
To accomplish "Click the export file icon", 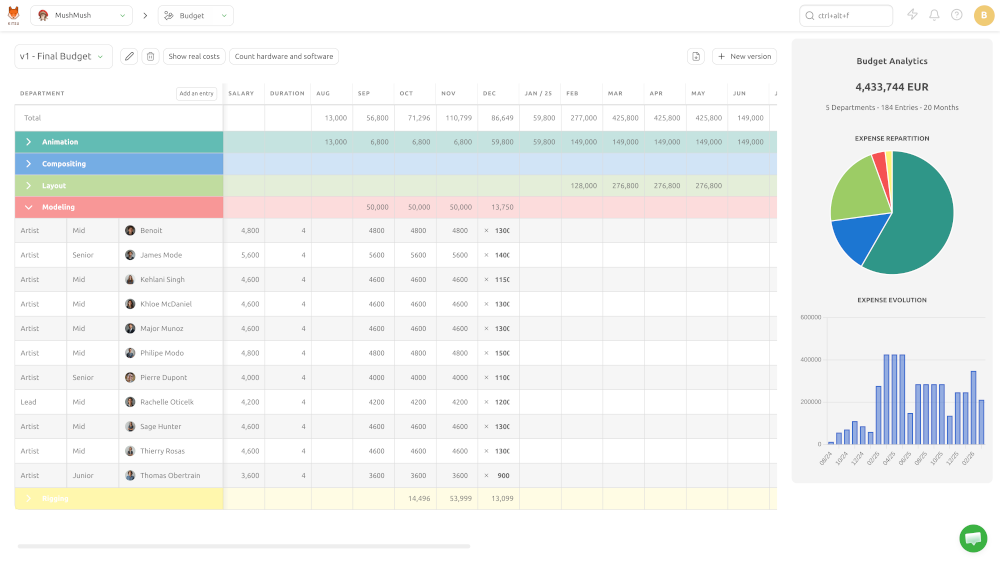I will pyautogui.click(x=696, y=56).
